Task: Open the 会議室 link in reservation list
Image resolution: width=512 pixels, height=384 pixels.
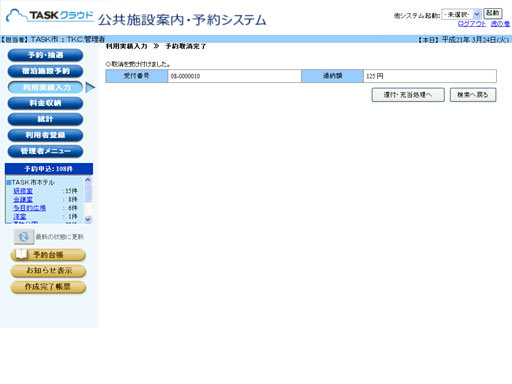Action: tap(23, 199)
